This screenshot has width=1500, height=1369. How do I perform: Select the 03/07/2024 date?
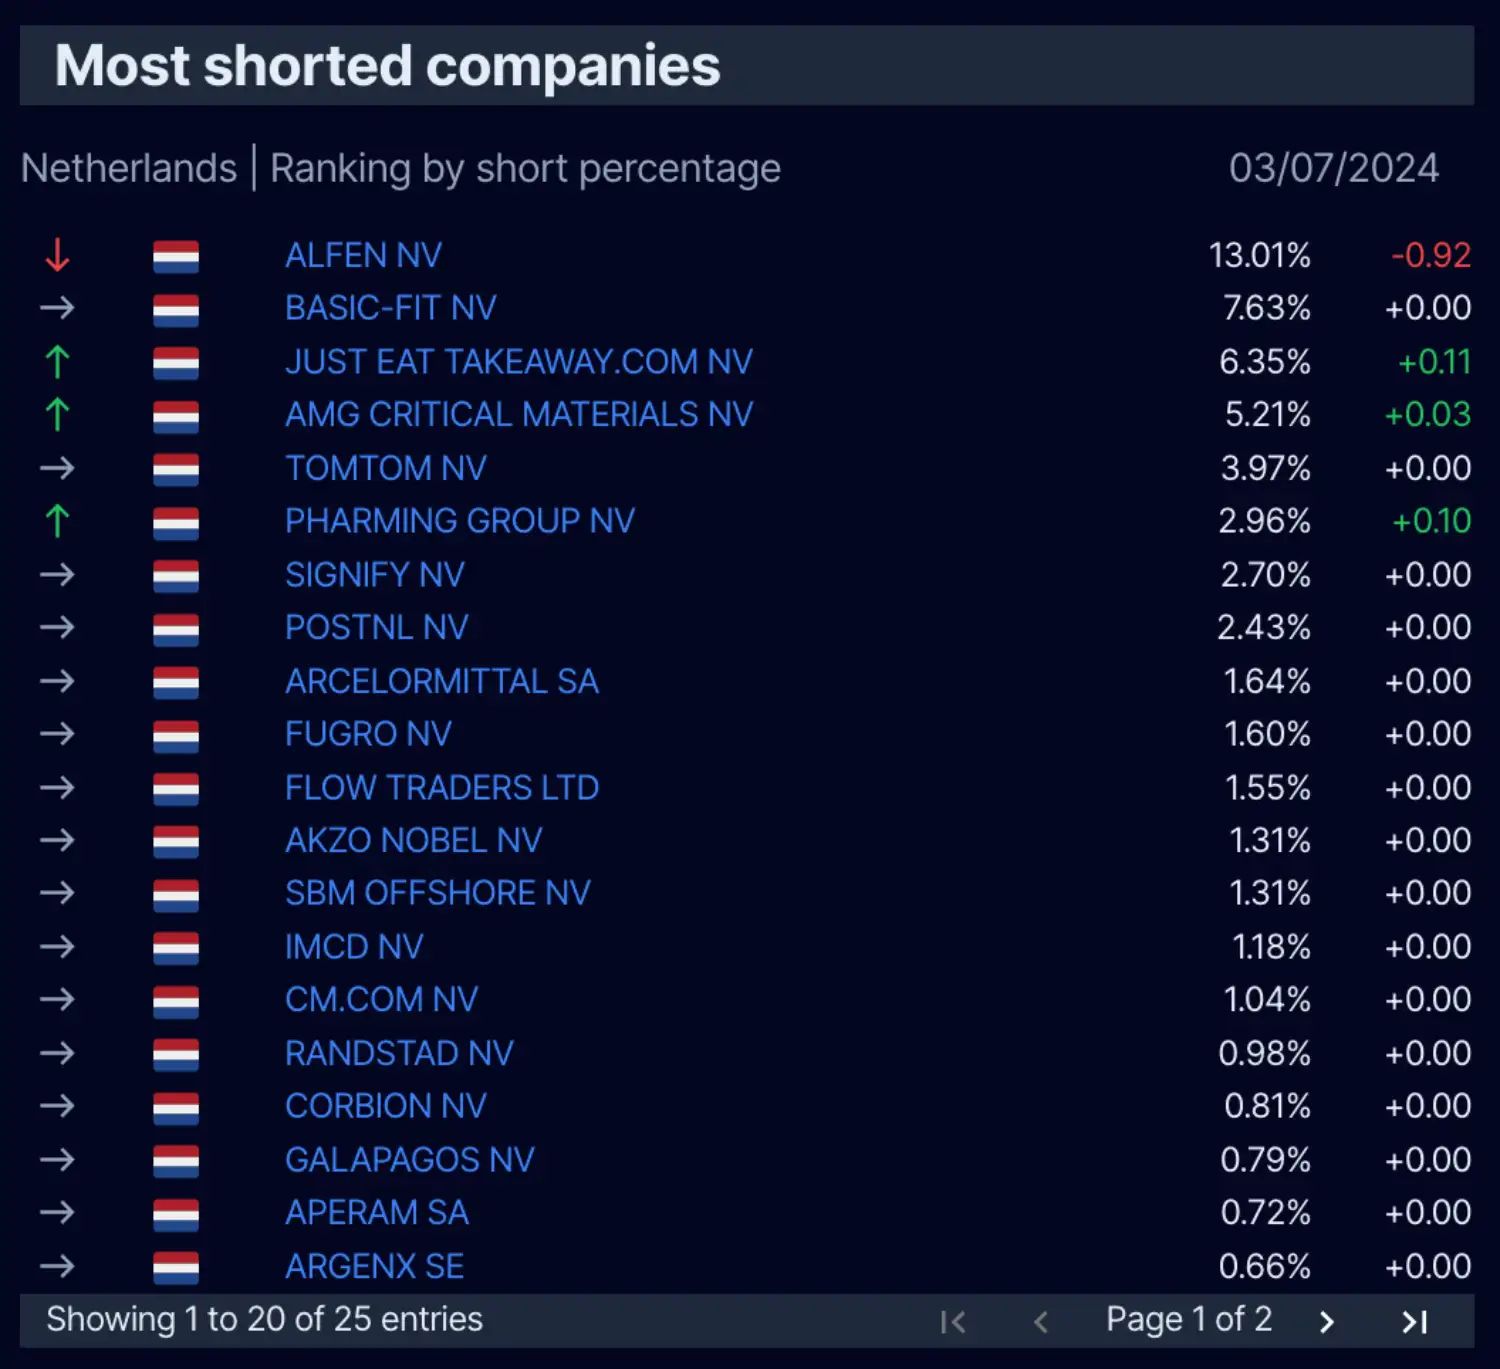coord(1334,168)
